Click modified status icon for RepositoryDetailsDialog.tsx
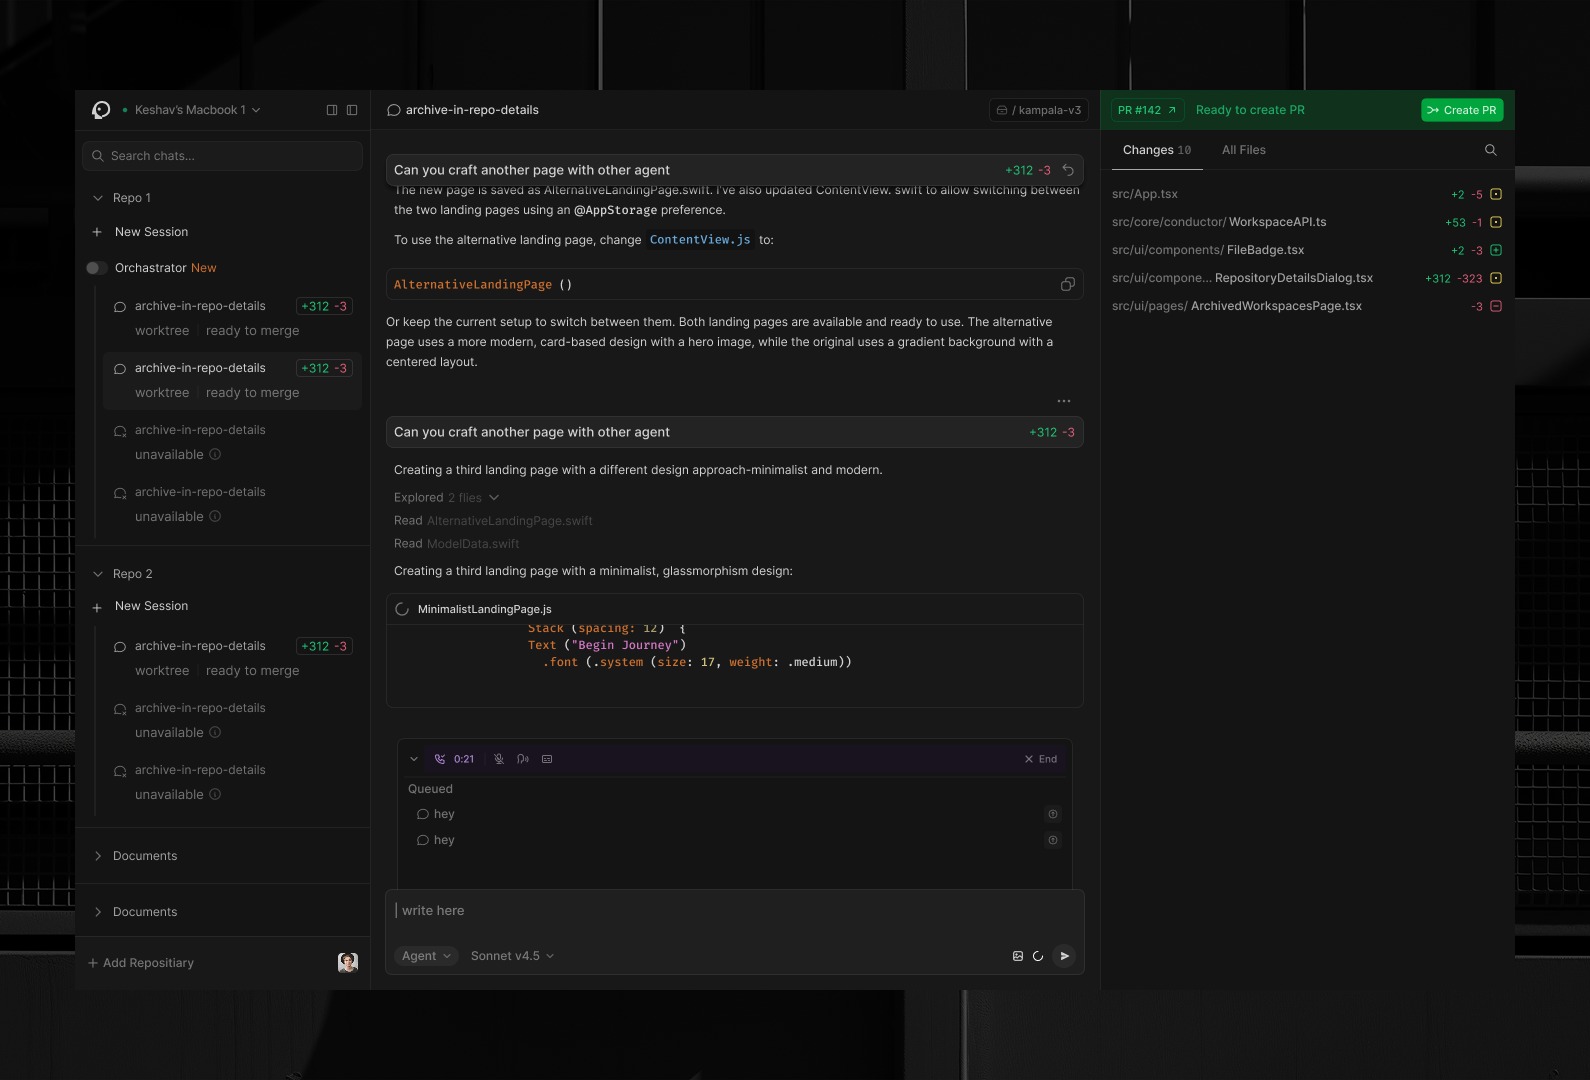This screenshot has height=1080, width=1590. click(x=1496, y=278)
